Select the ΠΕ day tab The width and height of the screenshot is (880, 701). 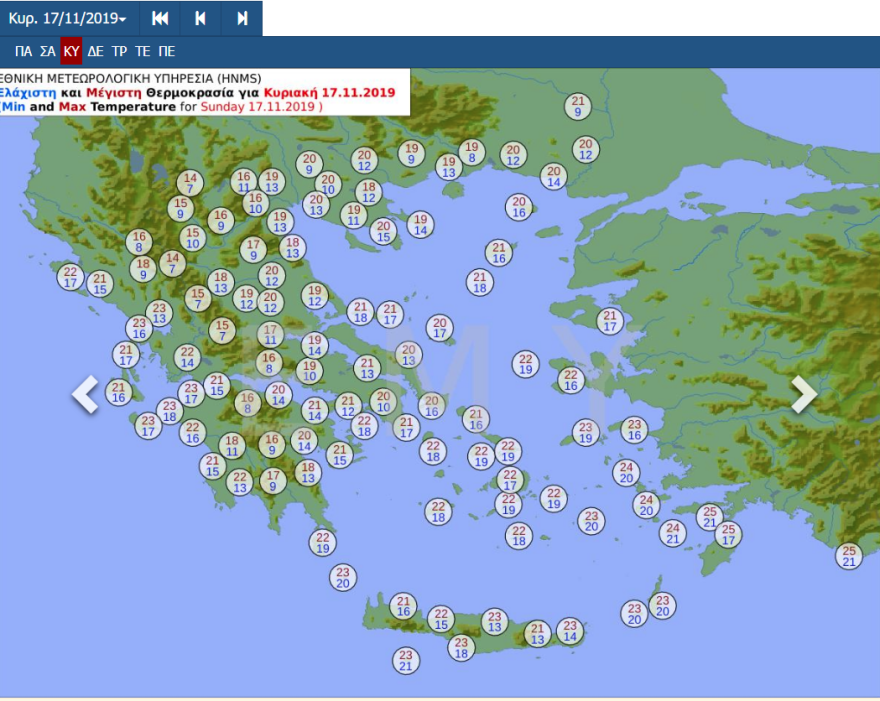coord(167,52)
